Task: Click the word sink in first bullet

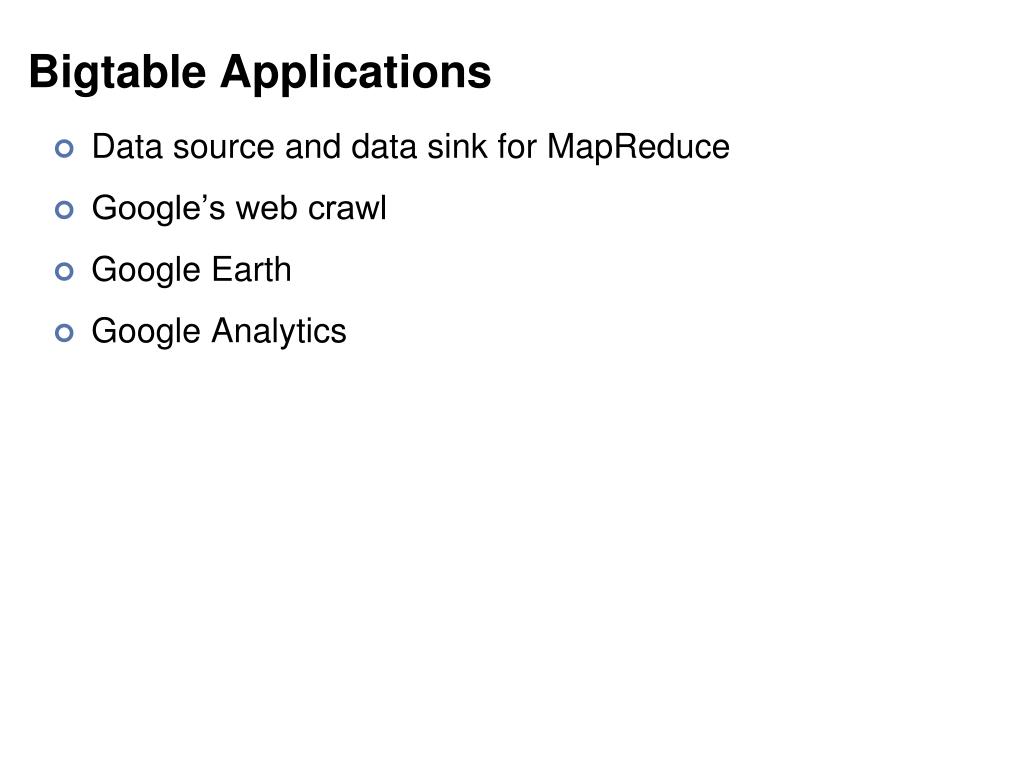Action: point(456,146)
